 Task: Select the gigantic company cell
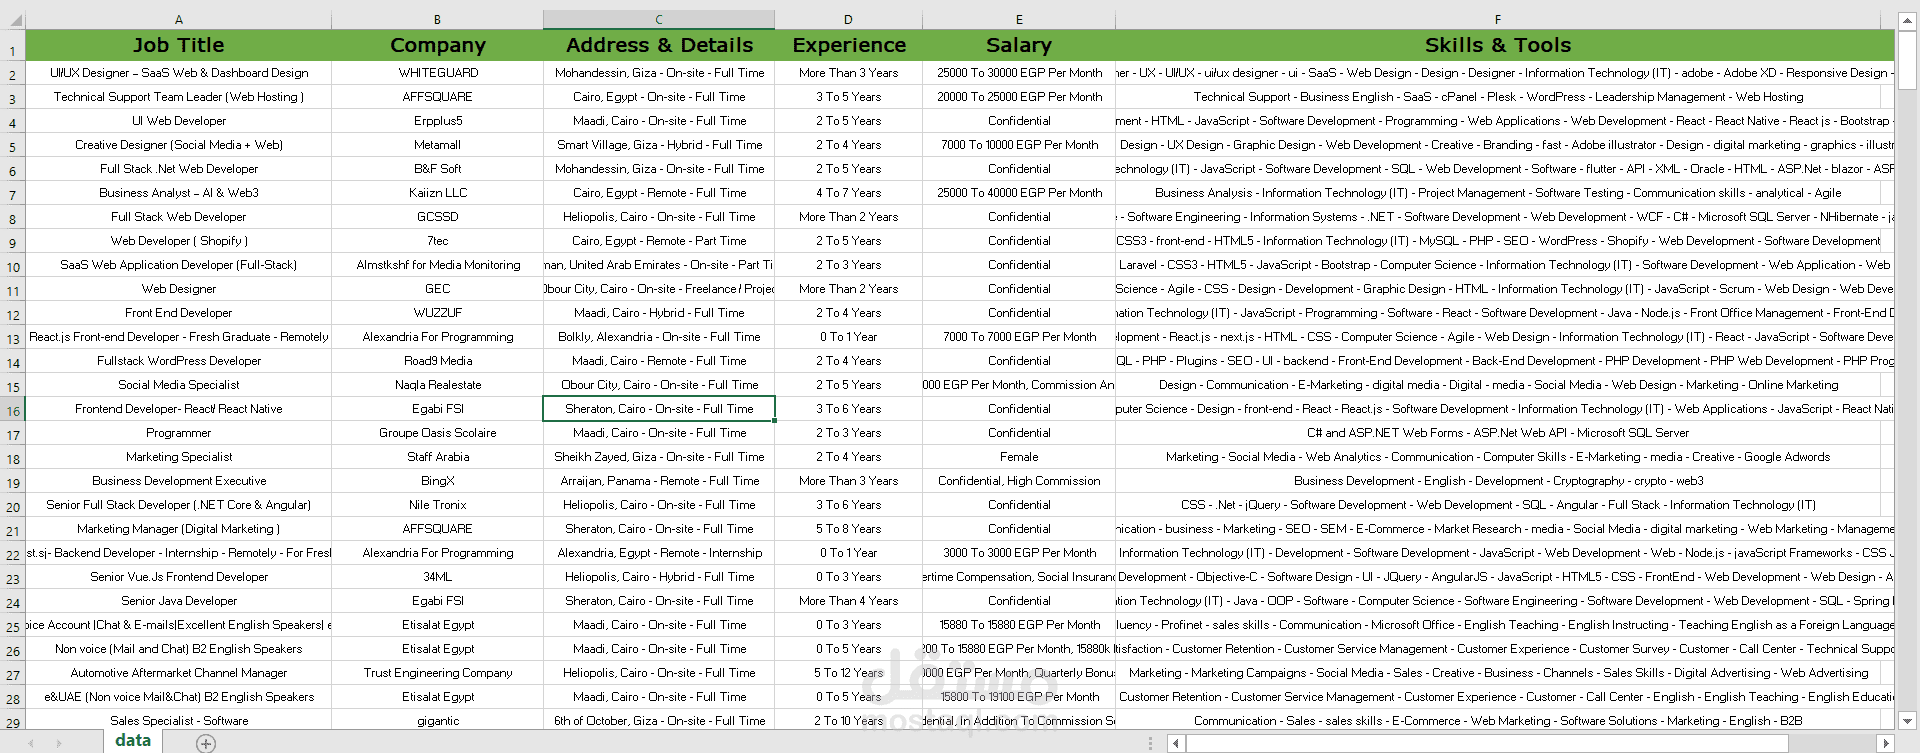coord(438,721)
